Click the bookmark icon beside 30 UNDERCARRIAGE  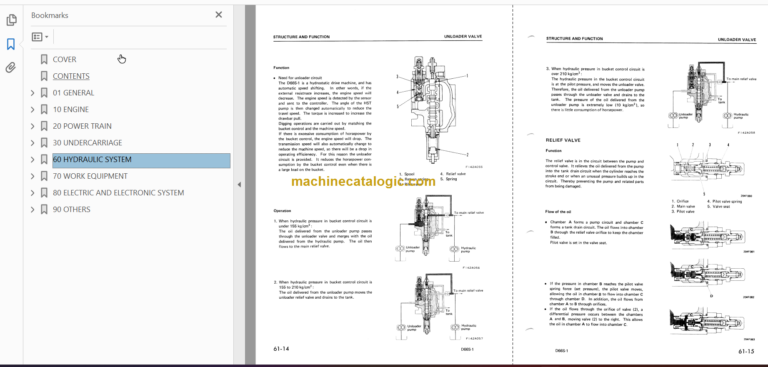point(44,143)
